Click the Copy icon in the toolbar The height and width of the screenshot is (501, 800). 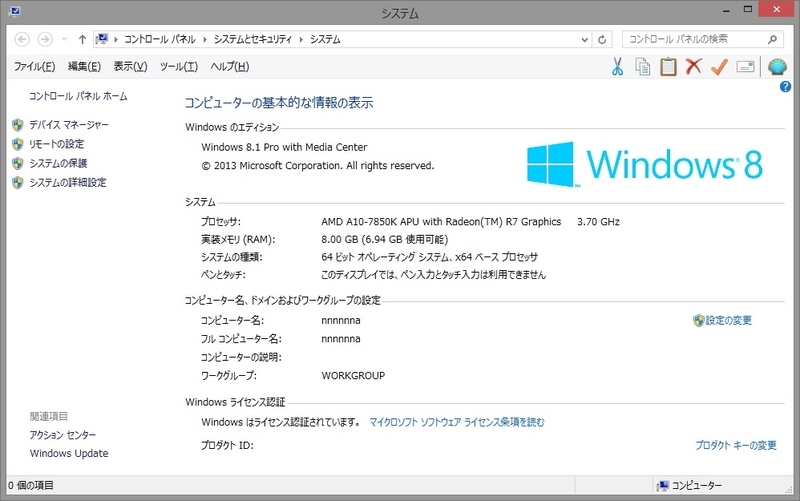click(x=643, y=66)
